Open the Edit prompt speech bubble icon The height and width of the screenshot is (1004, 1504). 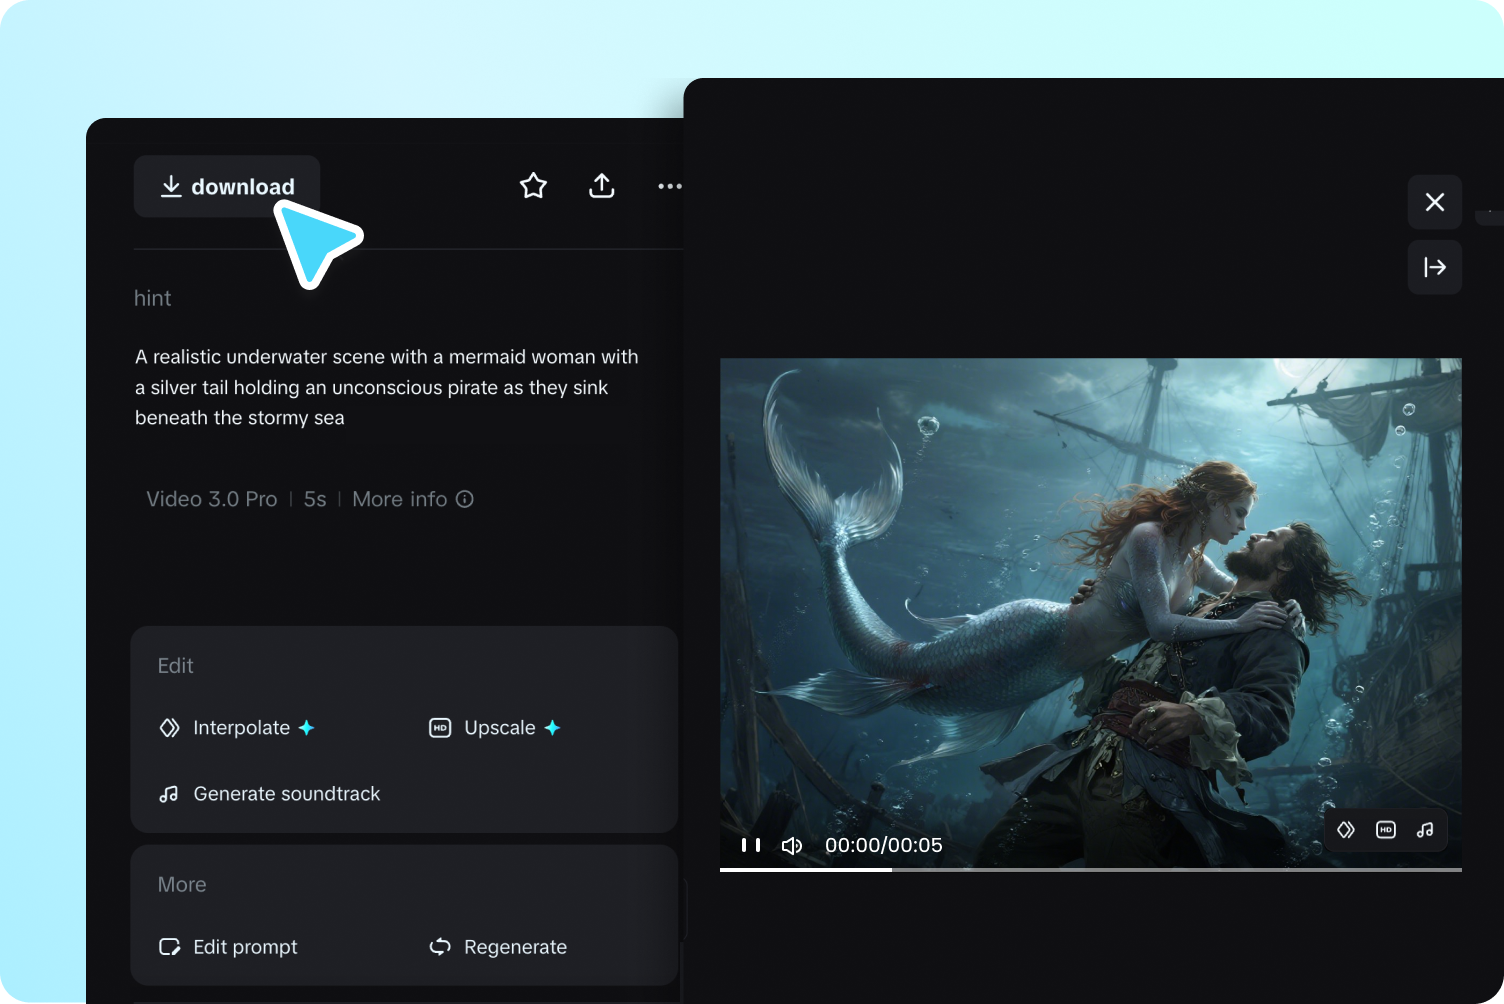tap(169, 946)
